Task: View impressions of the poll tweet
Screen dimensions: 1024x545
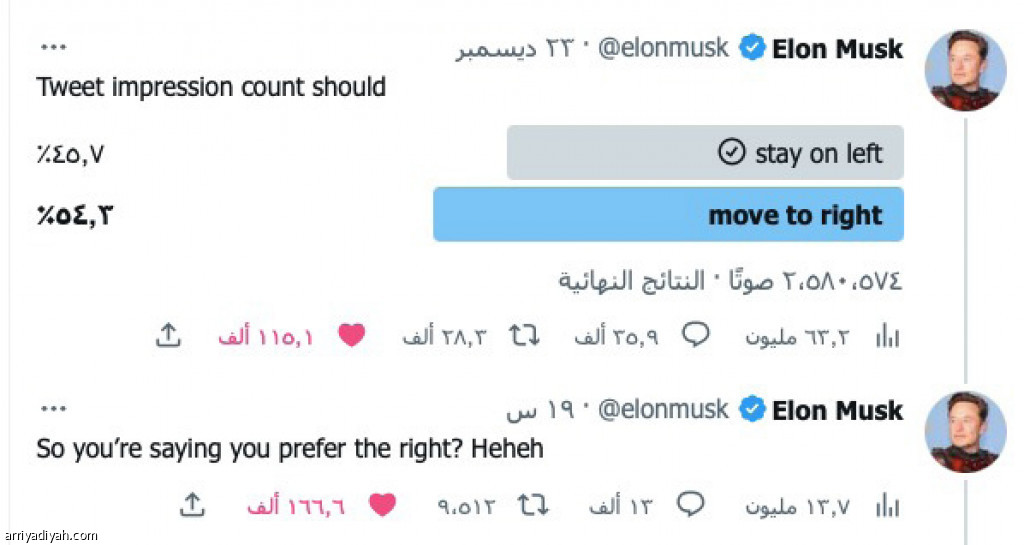Action: 886,337
